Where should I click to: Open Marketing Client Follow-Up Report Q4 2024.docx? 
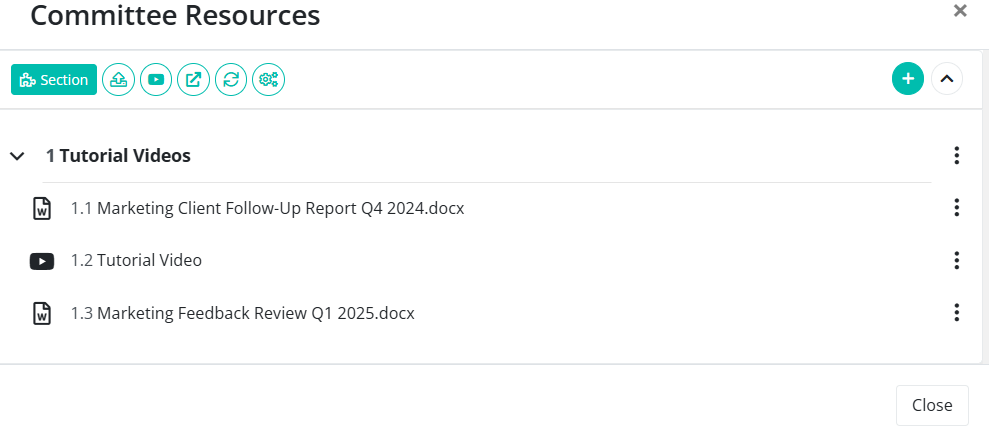coord(267,208)
